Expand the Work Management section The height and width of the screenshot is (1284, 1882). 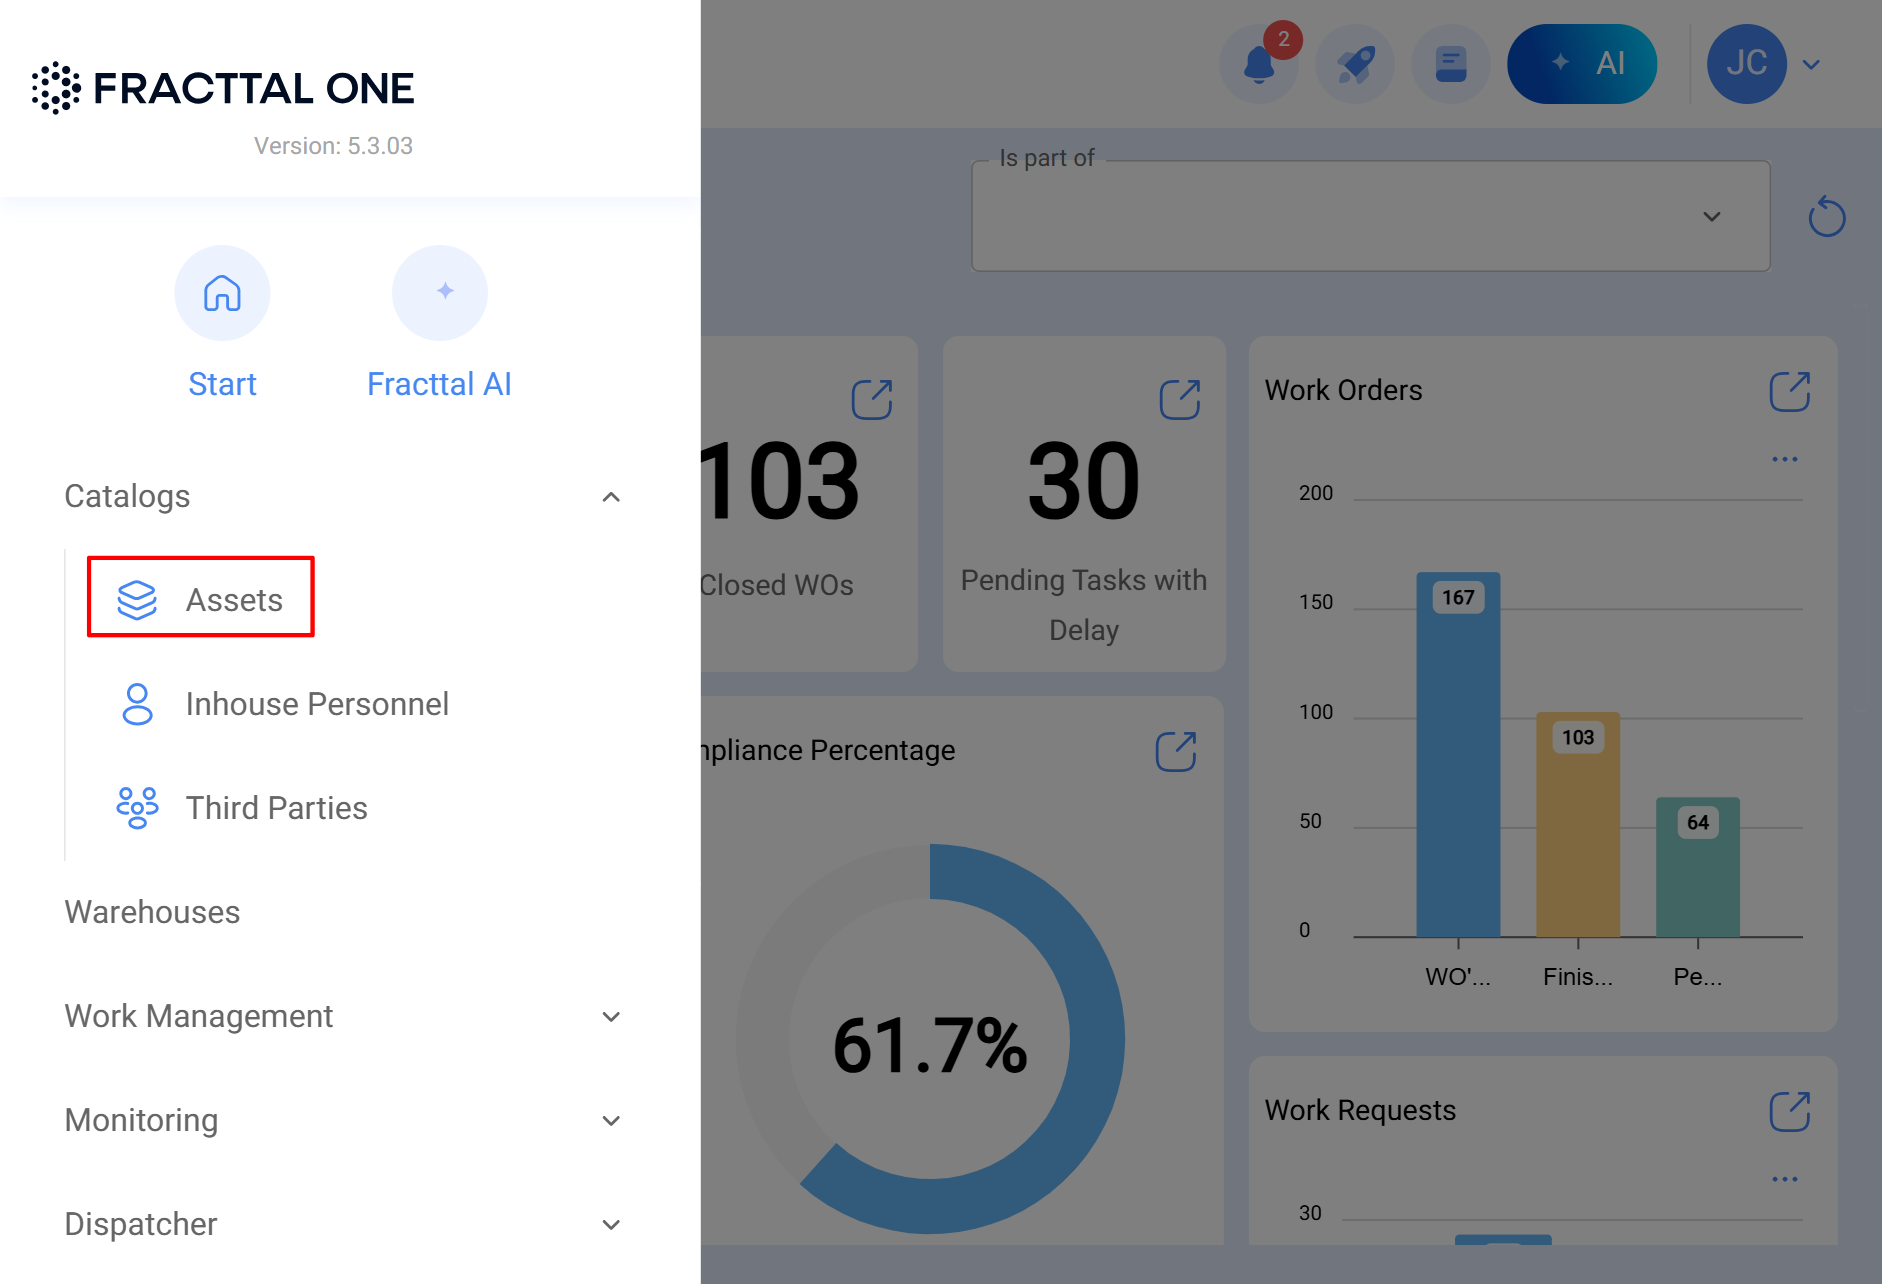[611, 1016]
